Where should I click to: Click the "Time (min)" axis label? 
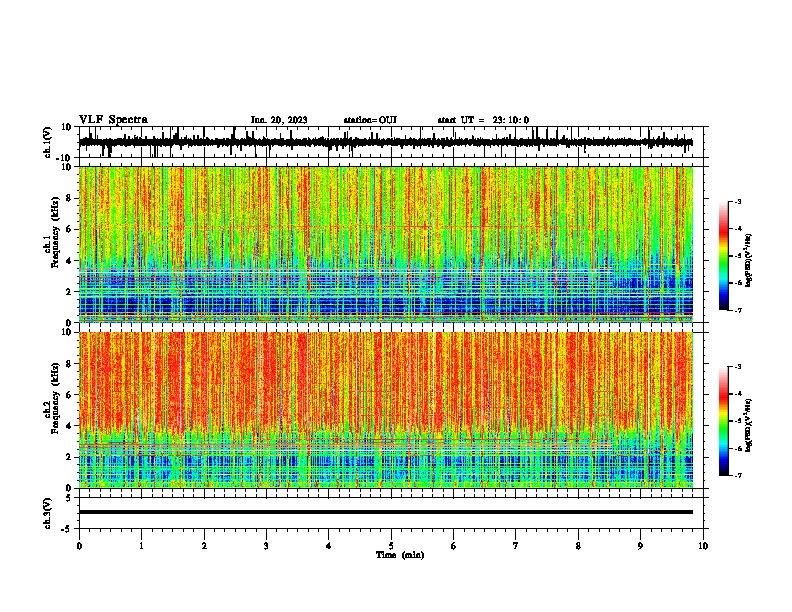[400, 555]
